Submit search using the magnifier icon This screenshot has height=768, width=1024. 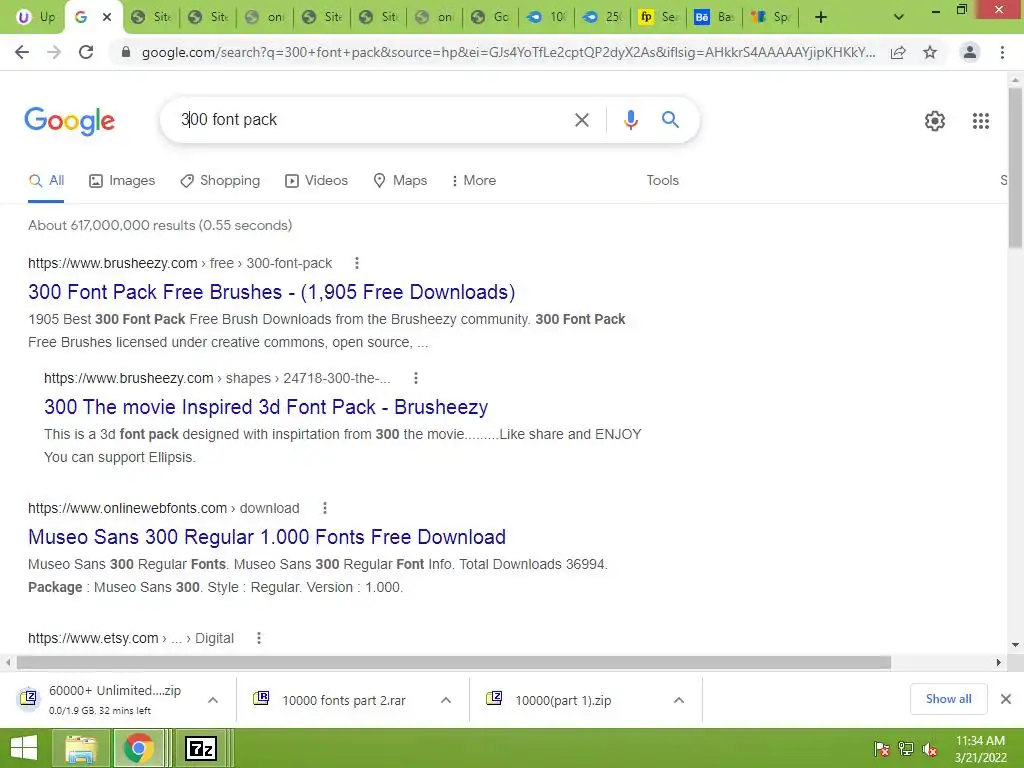(670, 120)
